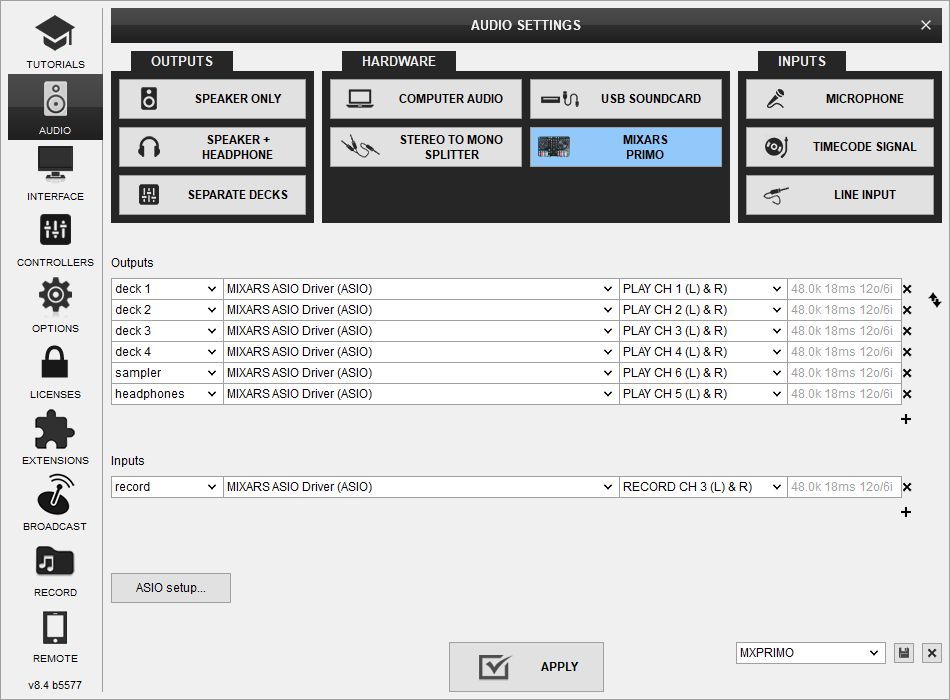950x700 pixels.
Task: Open Broadcast settings
Action: [55, 502]
